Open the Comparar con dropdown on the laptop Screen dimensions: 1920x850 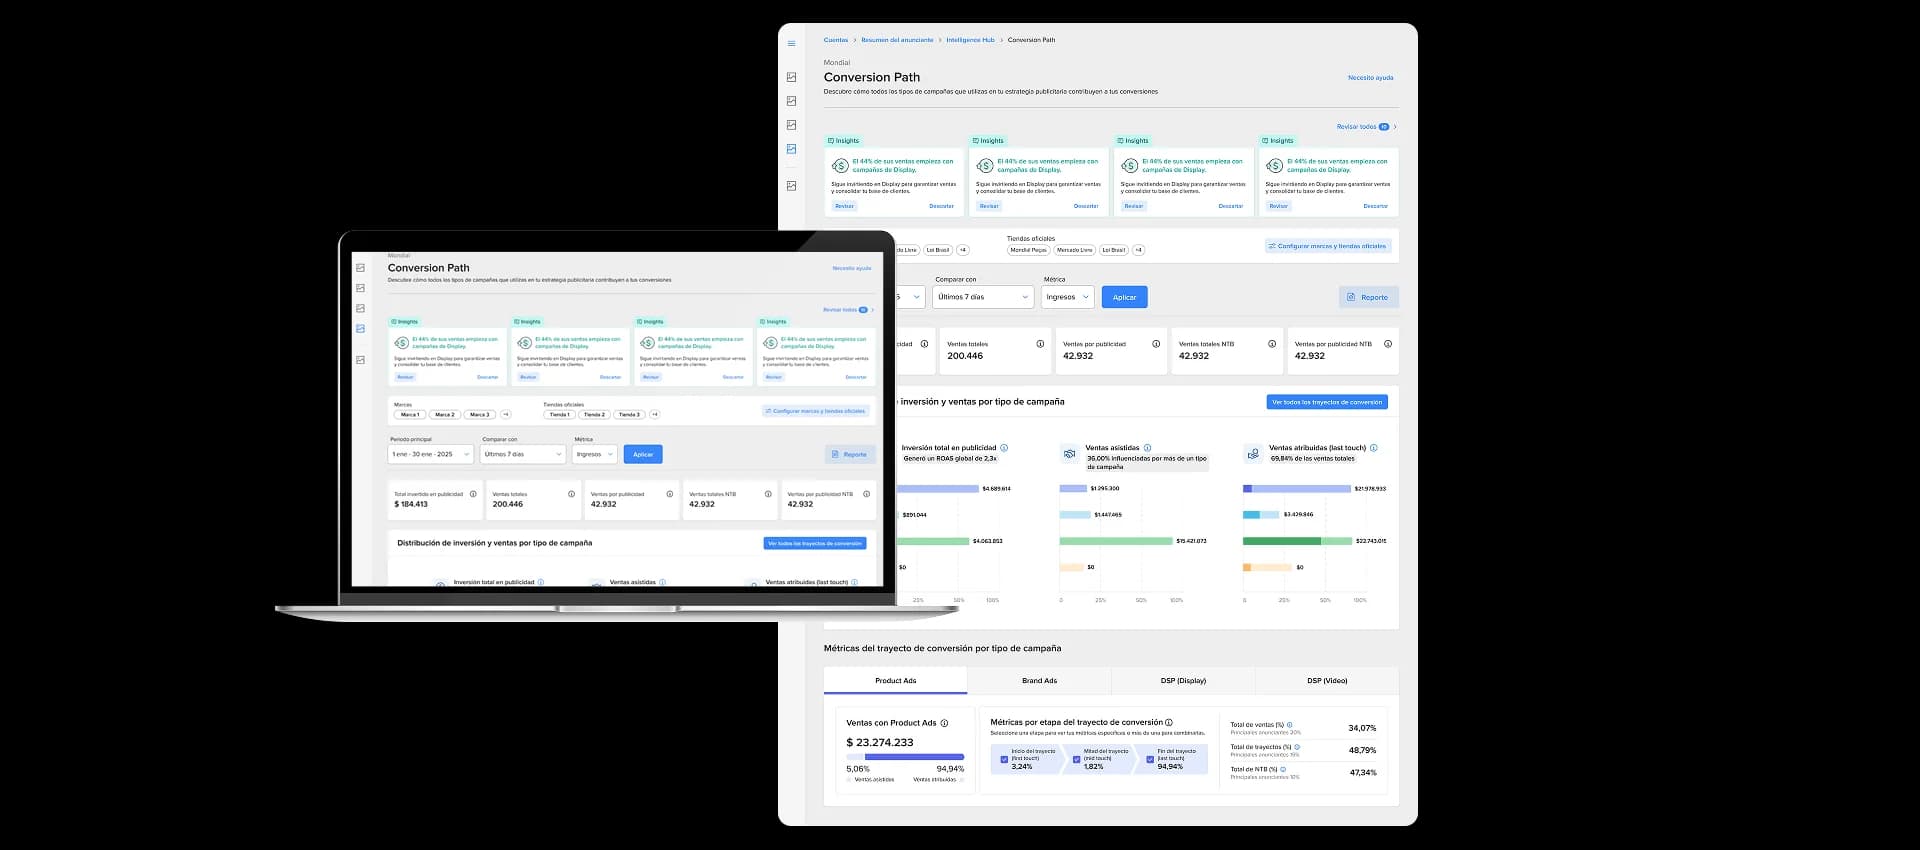523,454
